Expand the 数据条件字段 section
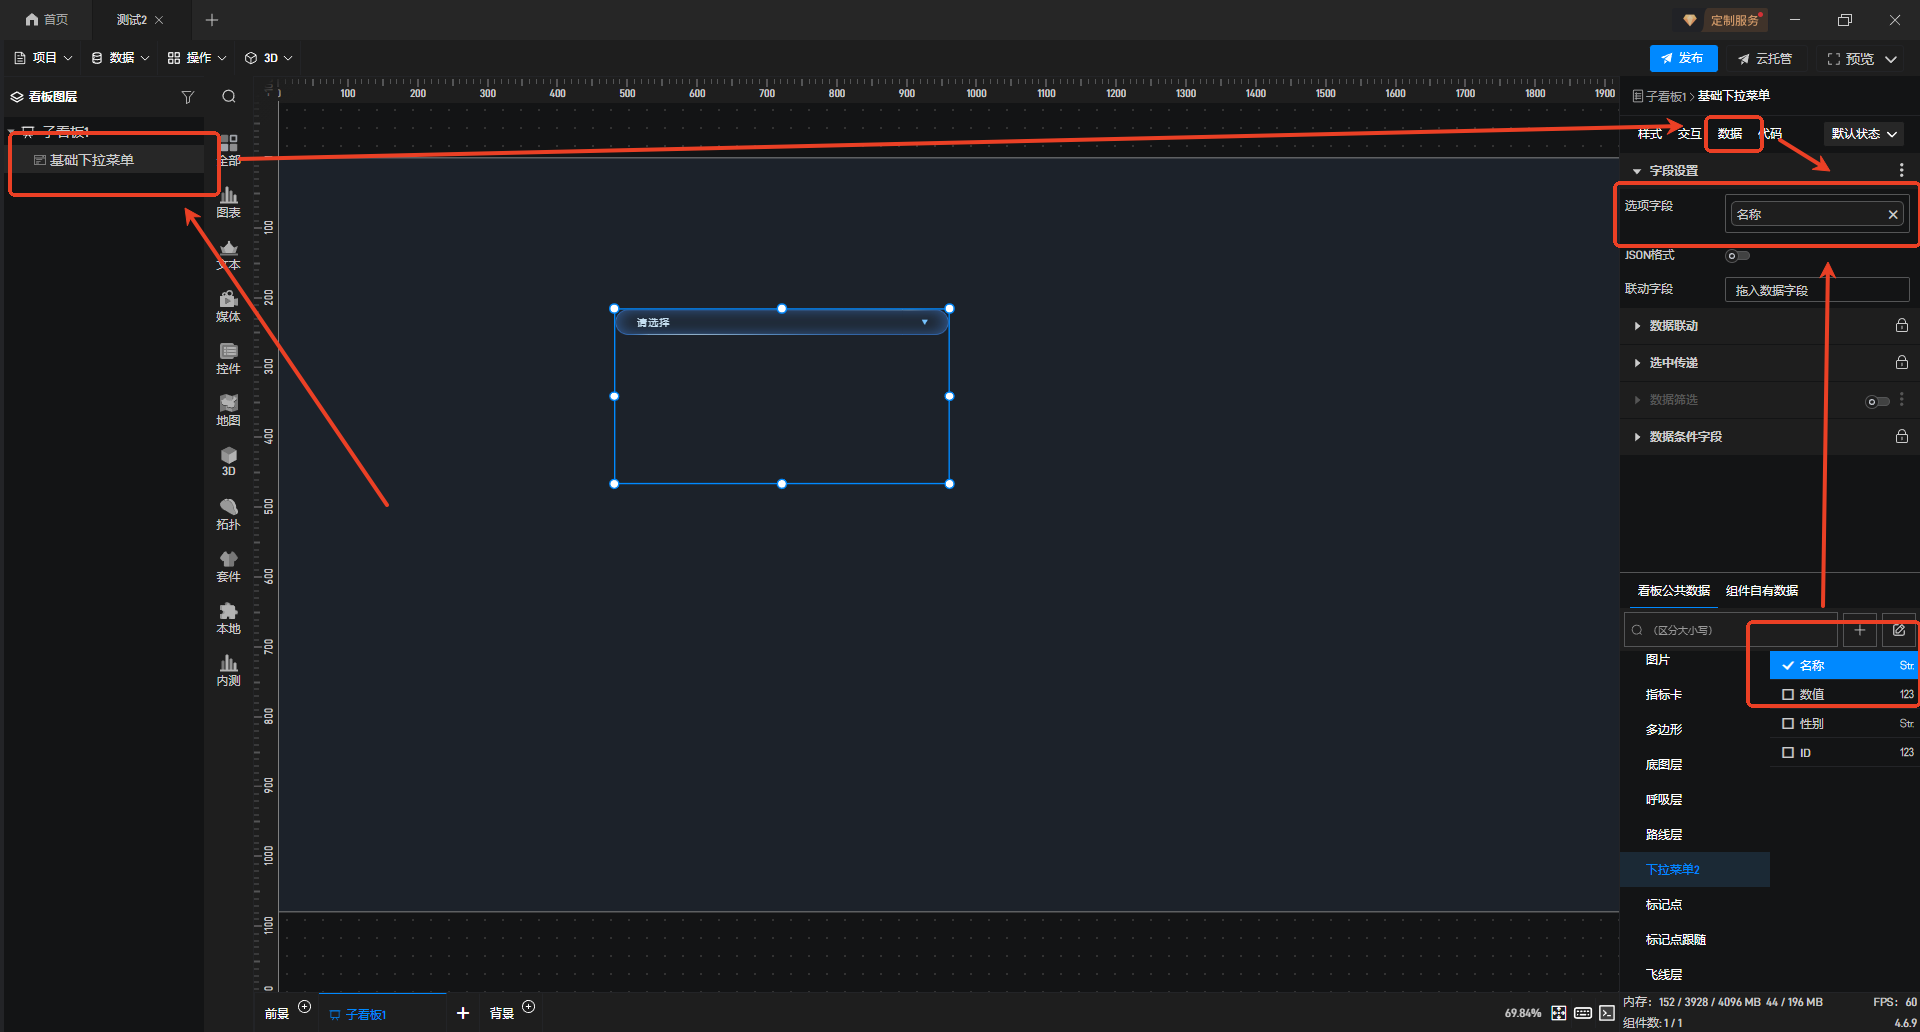Screen dimensions: 1920x1032 coord(1685,437)
